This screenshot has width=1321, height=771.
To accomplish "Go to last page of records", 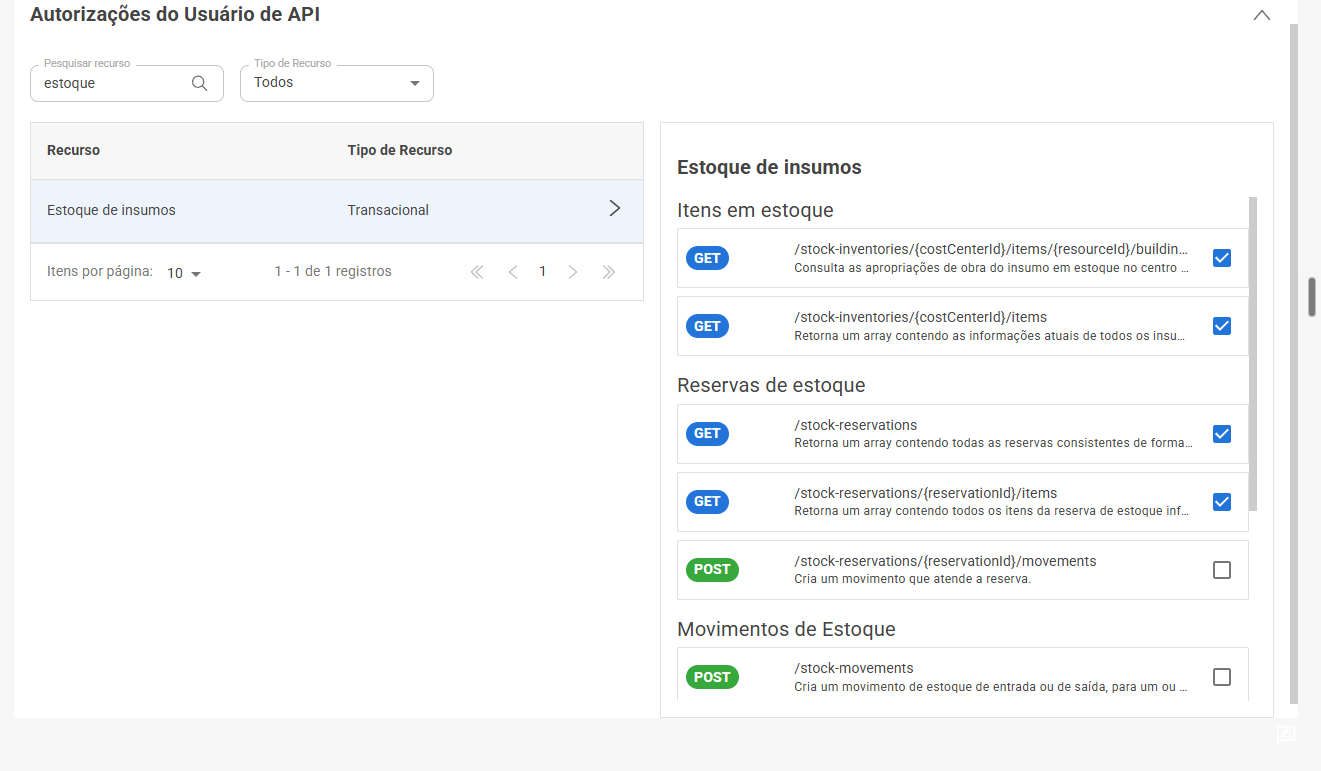I will 608,272.
